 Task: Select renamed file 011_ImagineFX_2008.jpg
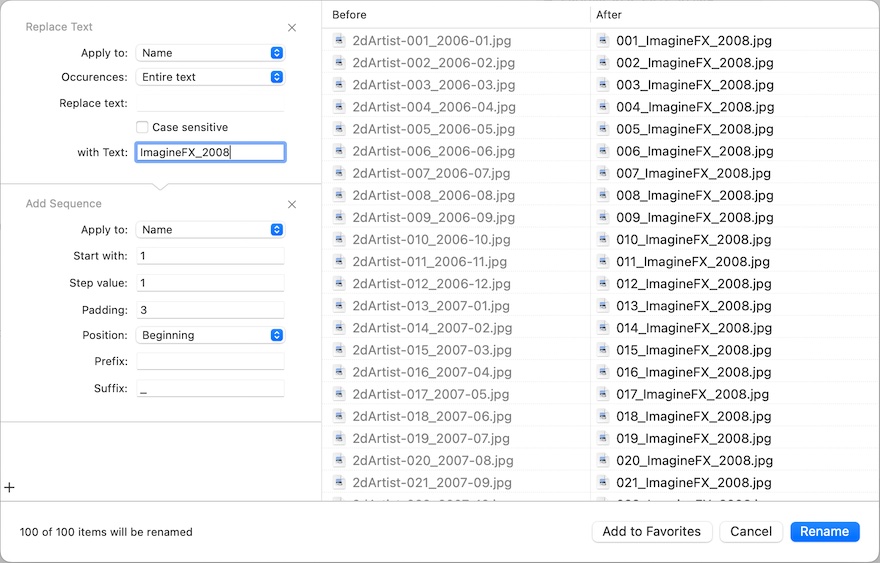pyautogui.click(x=693, y=261)
